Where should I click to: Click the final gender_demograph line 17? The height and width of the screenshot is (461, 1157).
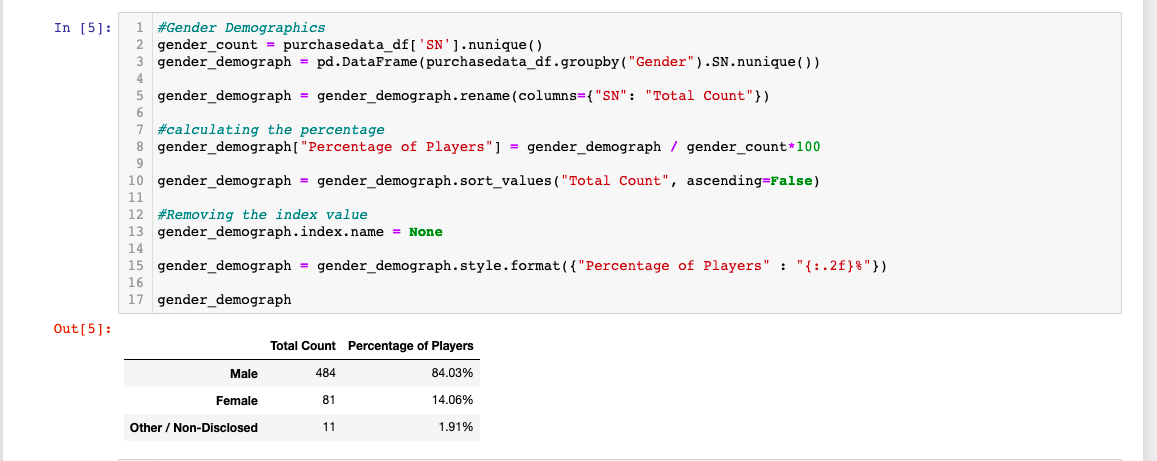coord(224,299)
